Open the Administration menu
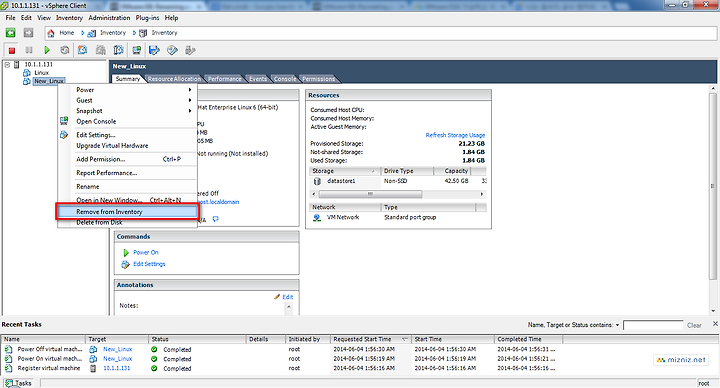This screenshot has height=388, width=720. pyautogui.click(x=109, y=18)
